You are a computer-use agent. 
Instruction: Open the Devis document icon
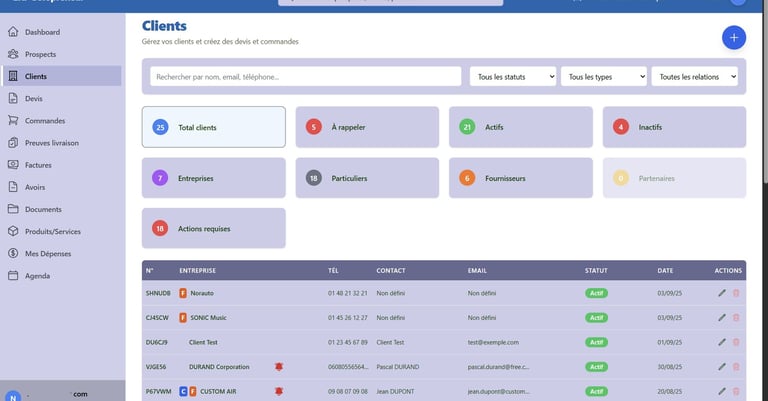(x=13, y=98)
